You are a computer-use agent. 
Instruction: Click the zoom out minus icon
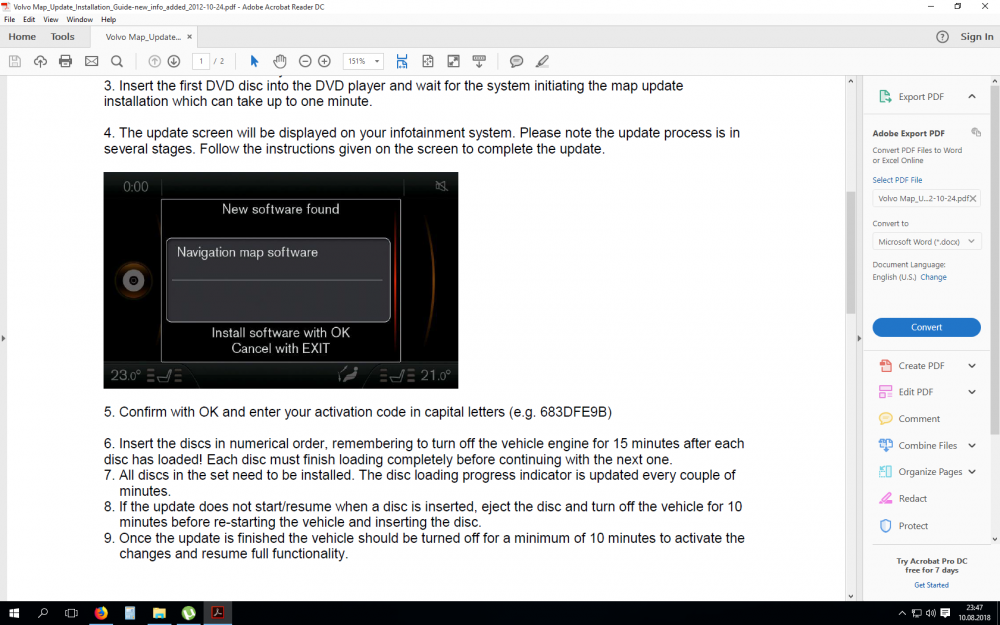tap(305, 61)
